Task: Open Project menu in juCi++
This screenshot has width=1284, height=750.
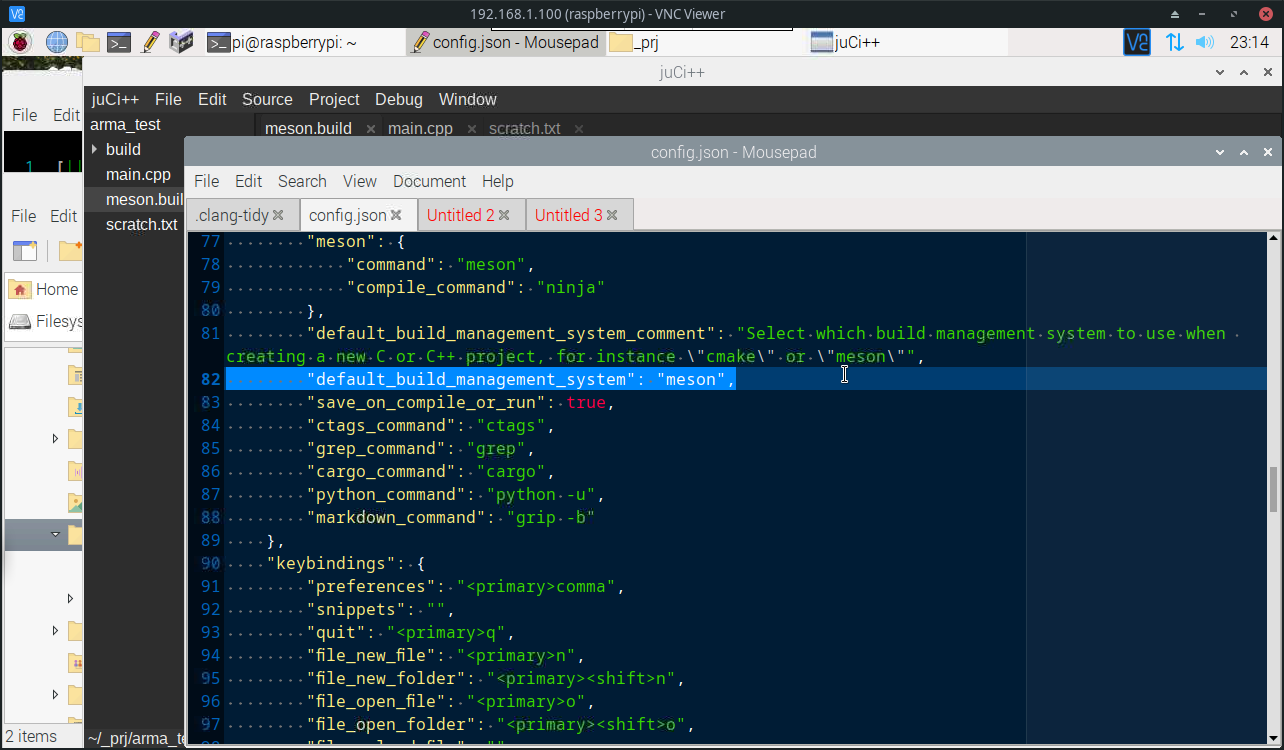Action: [334, 99]
